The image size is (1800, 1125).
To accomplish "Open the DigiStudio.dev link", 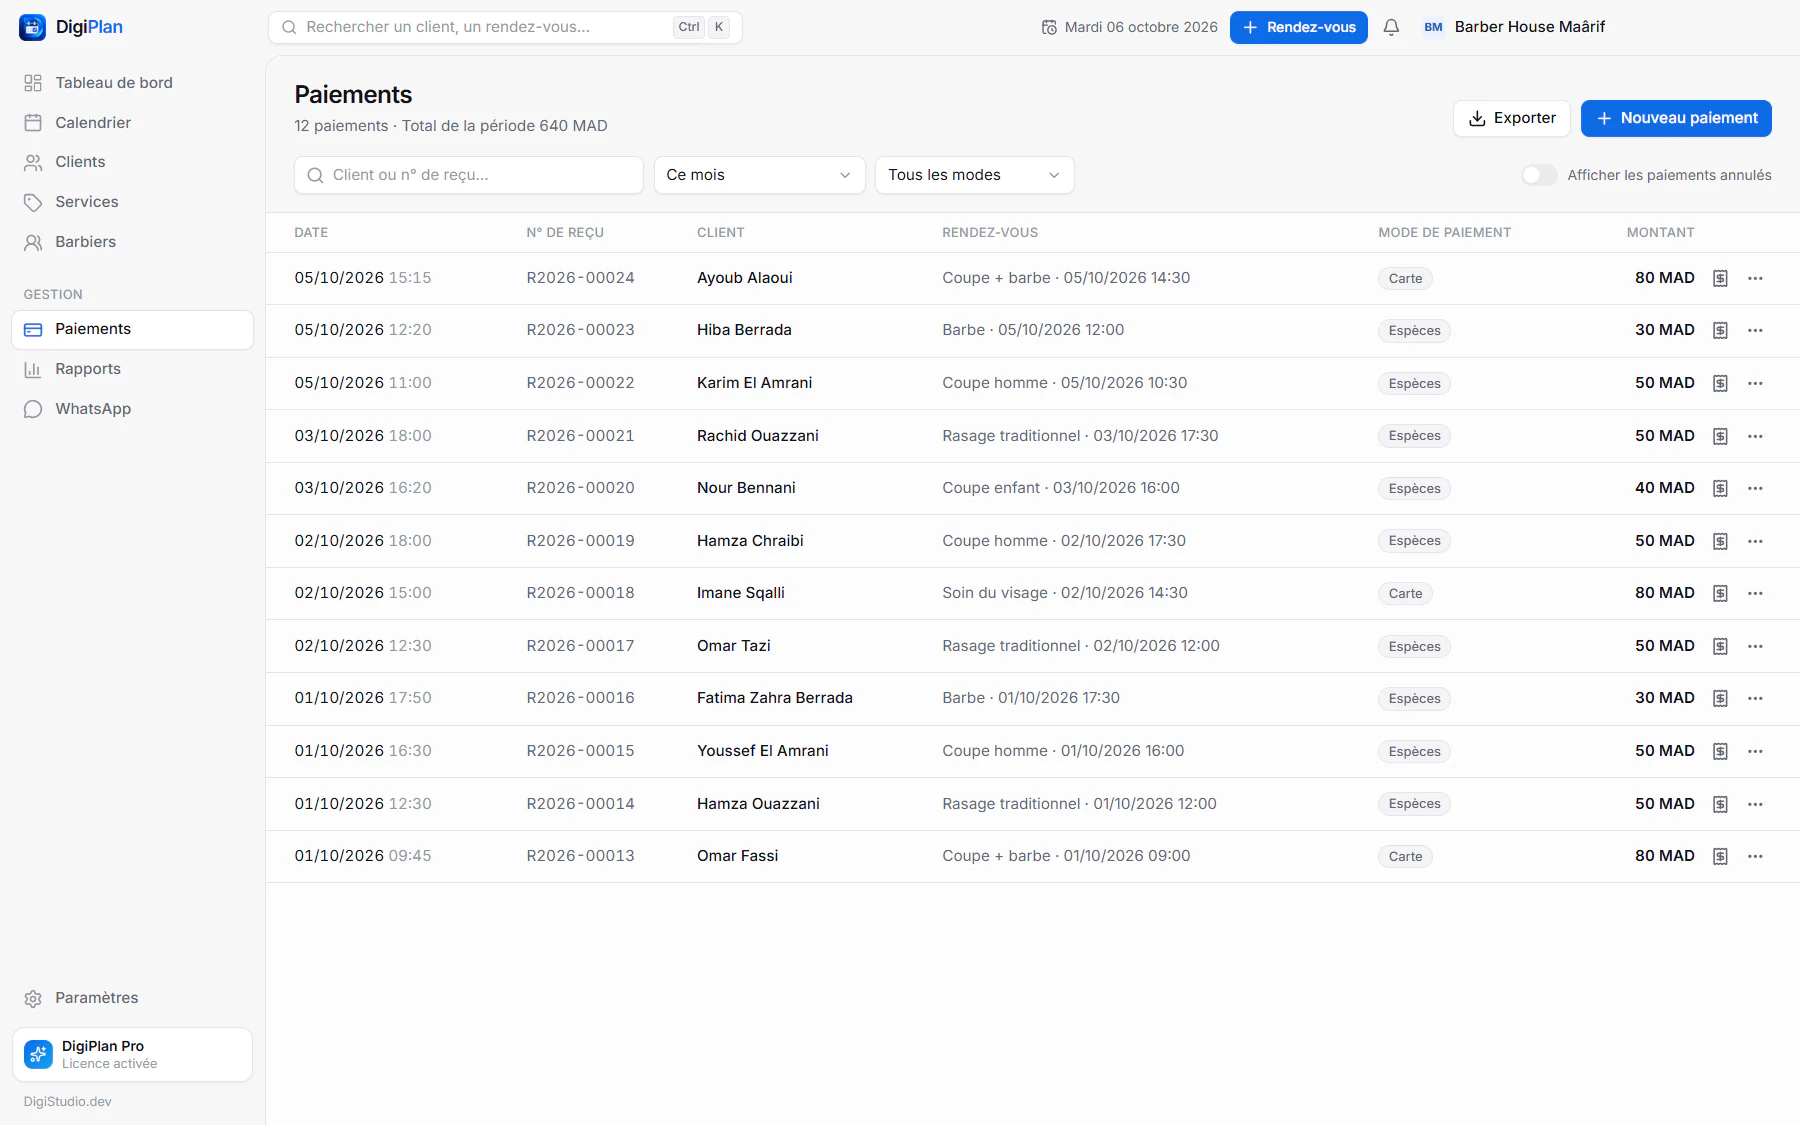I will pyautogui.click(x=68, y=1101).
